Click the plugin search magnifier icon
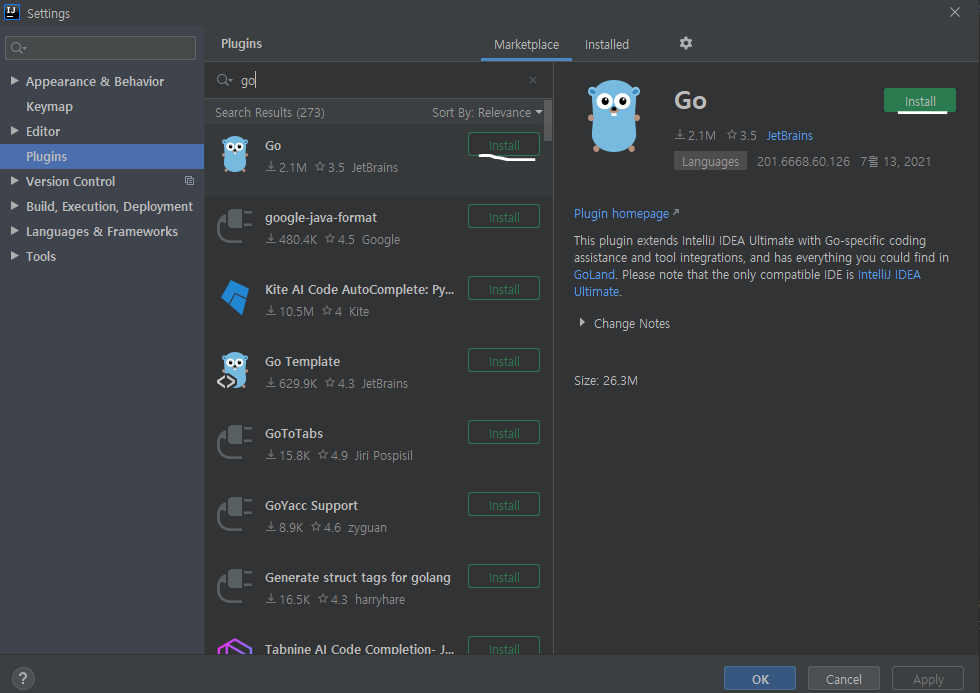This screenshot has height=693, width=980. click(x=224, y=80)
